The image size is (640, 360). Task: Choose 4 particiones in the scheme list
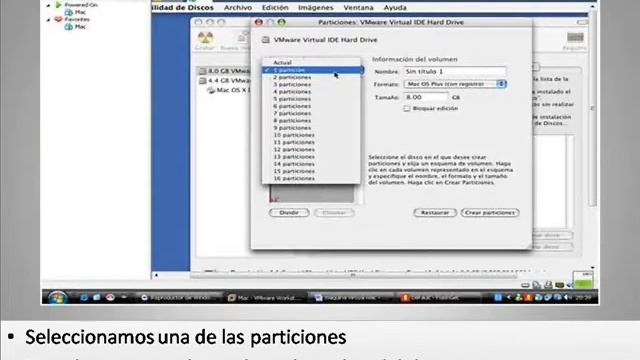click(x=311, y=91)
